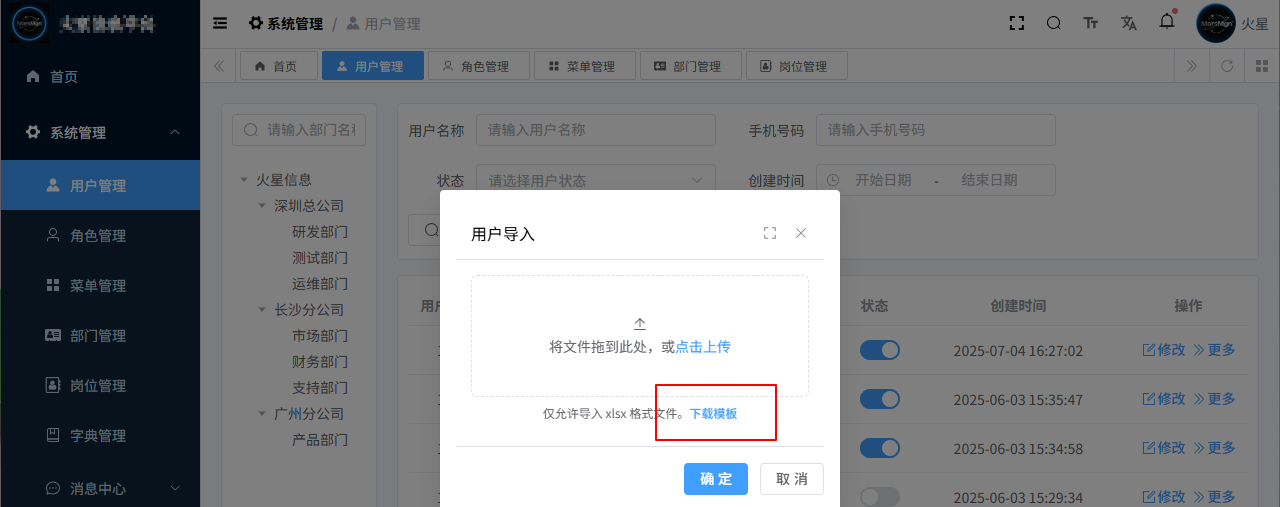Maximize the 用户导入 dialog

[769, 233]
